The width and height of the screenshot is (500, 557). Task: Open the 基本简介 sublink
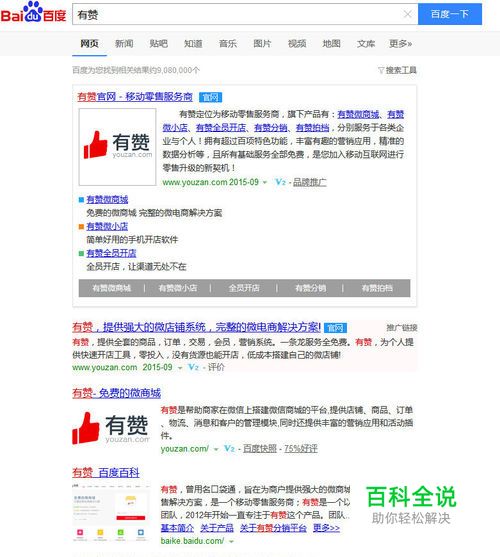pos(177,528)
